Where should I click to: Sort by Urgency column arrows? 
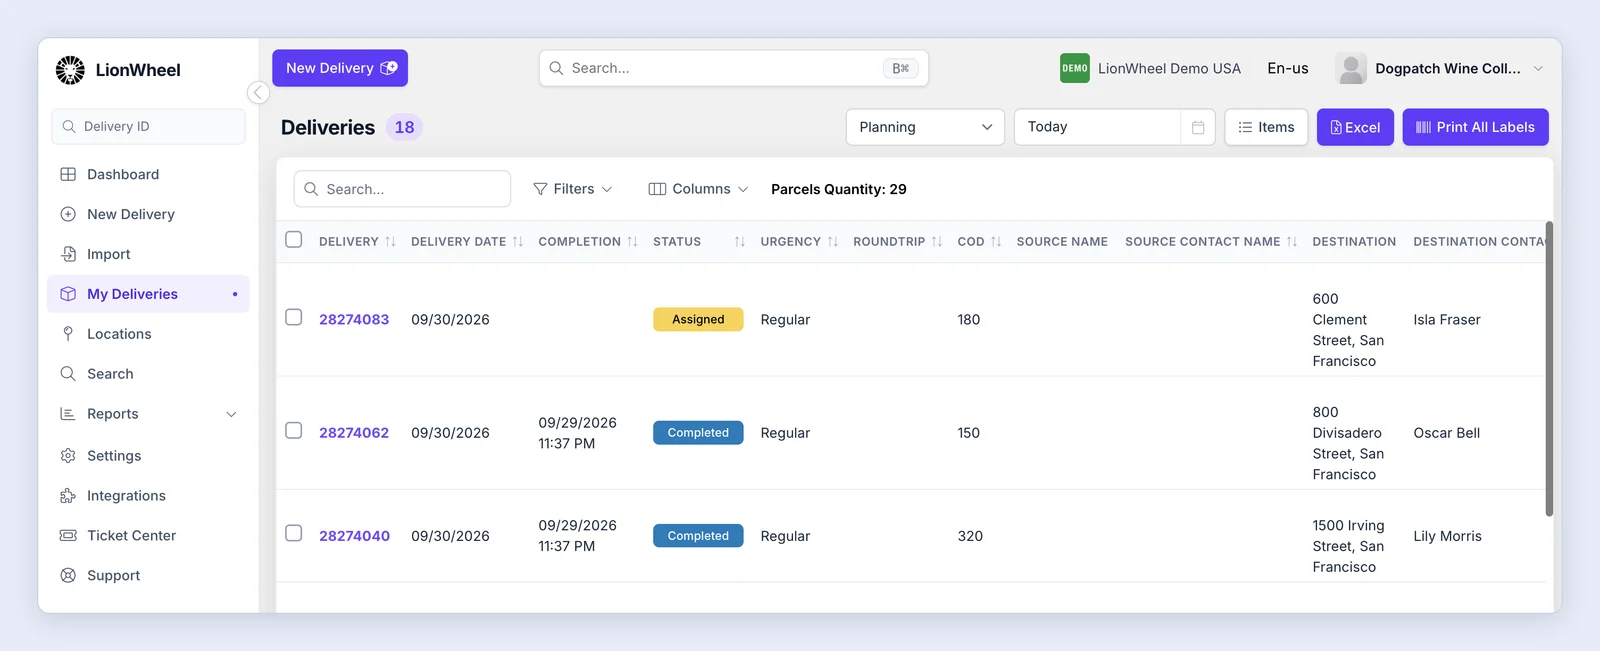click(832, 242)
